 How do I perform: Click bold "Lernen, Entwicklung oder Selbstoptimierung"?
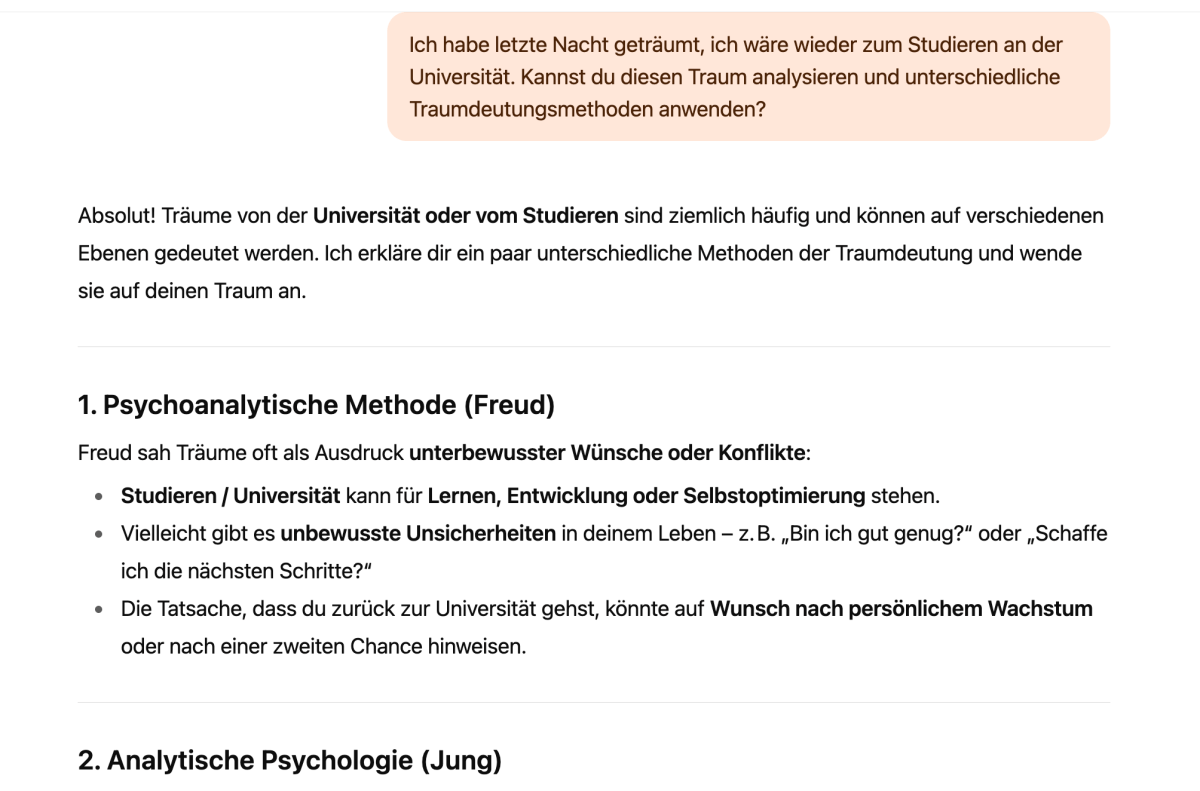point(646,495)
